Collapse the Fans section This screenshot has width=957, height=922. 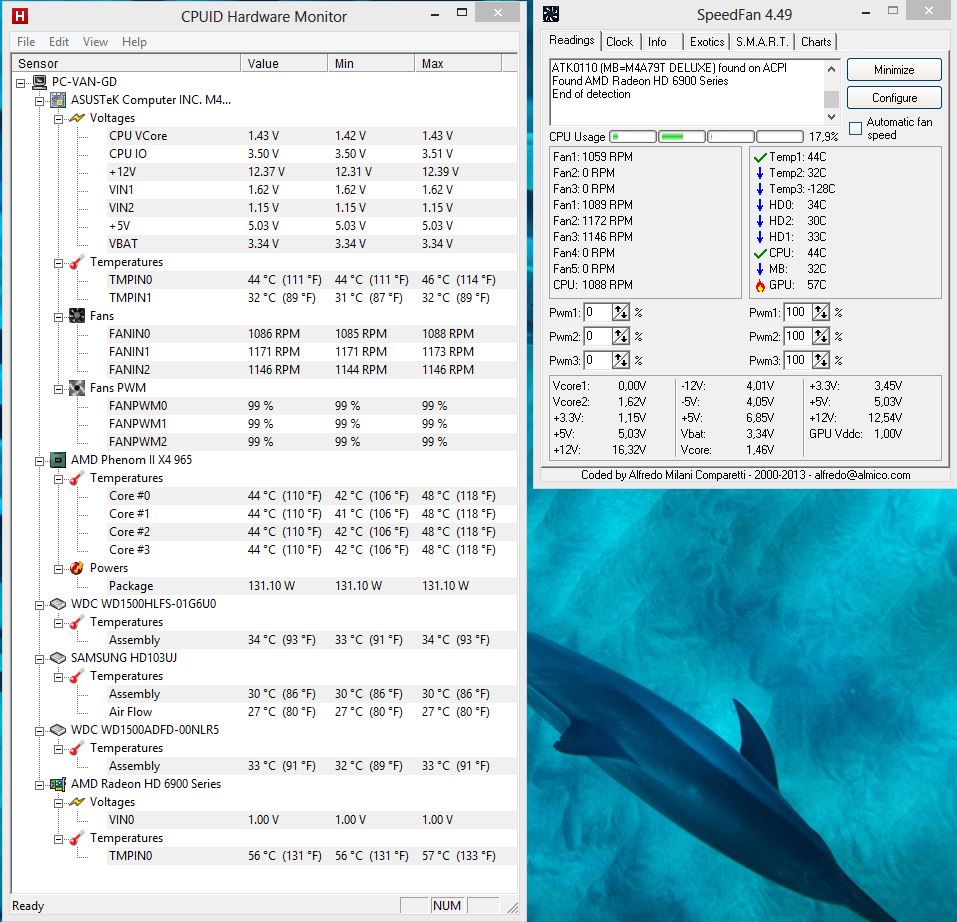coord(59,317)
